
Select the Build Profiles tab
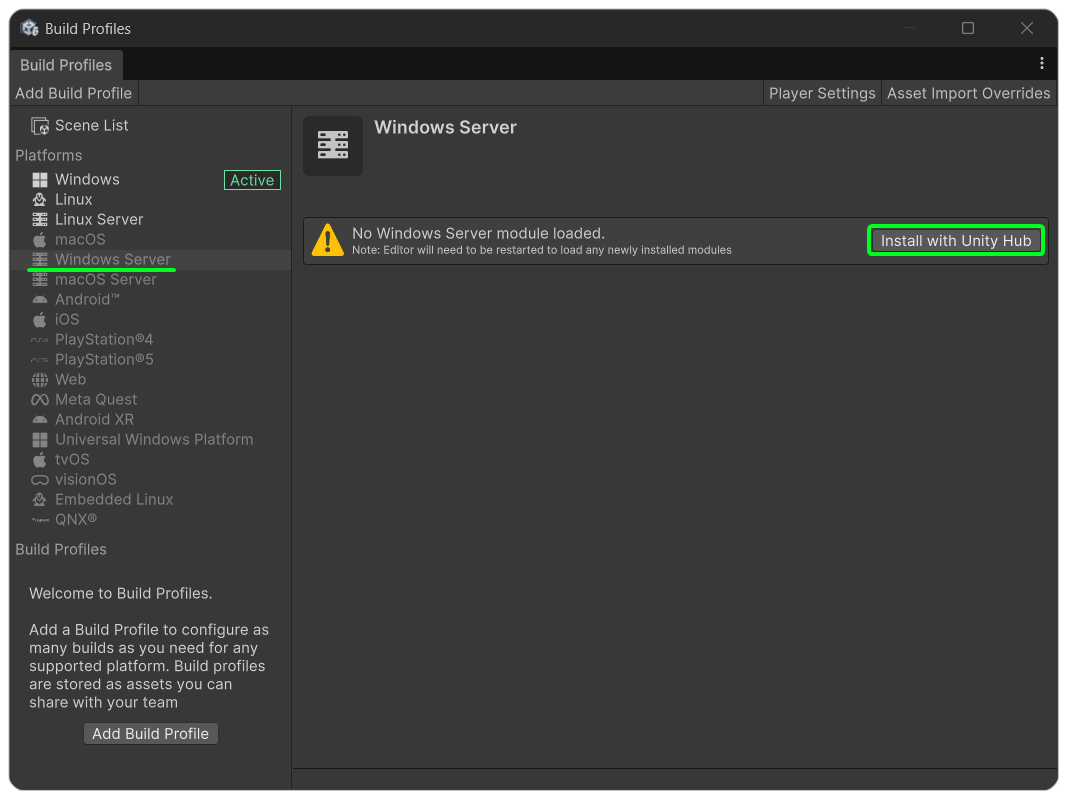[66, 65]
